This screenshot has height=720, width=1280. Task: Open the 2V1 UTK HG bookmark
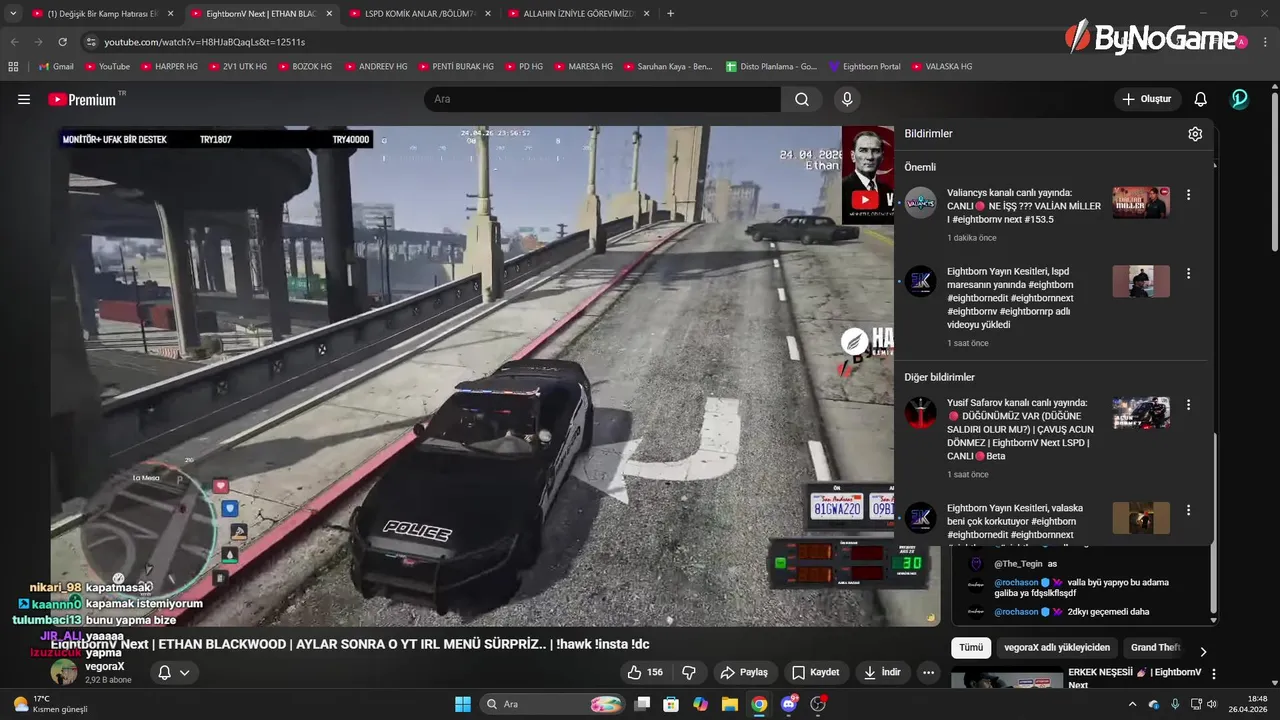click(x=238, y=66)
